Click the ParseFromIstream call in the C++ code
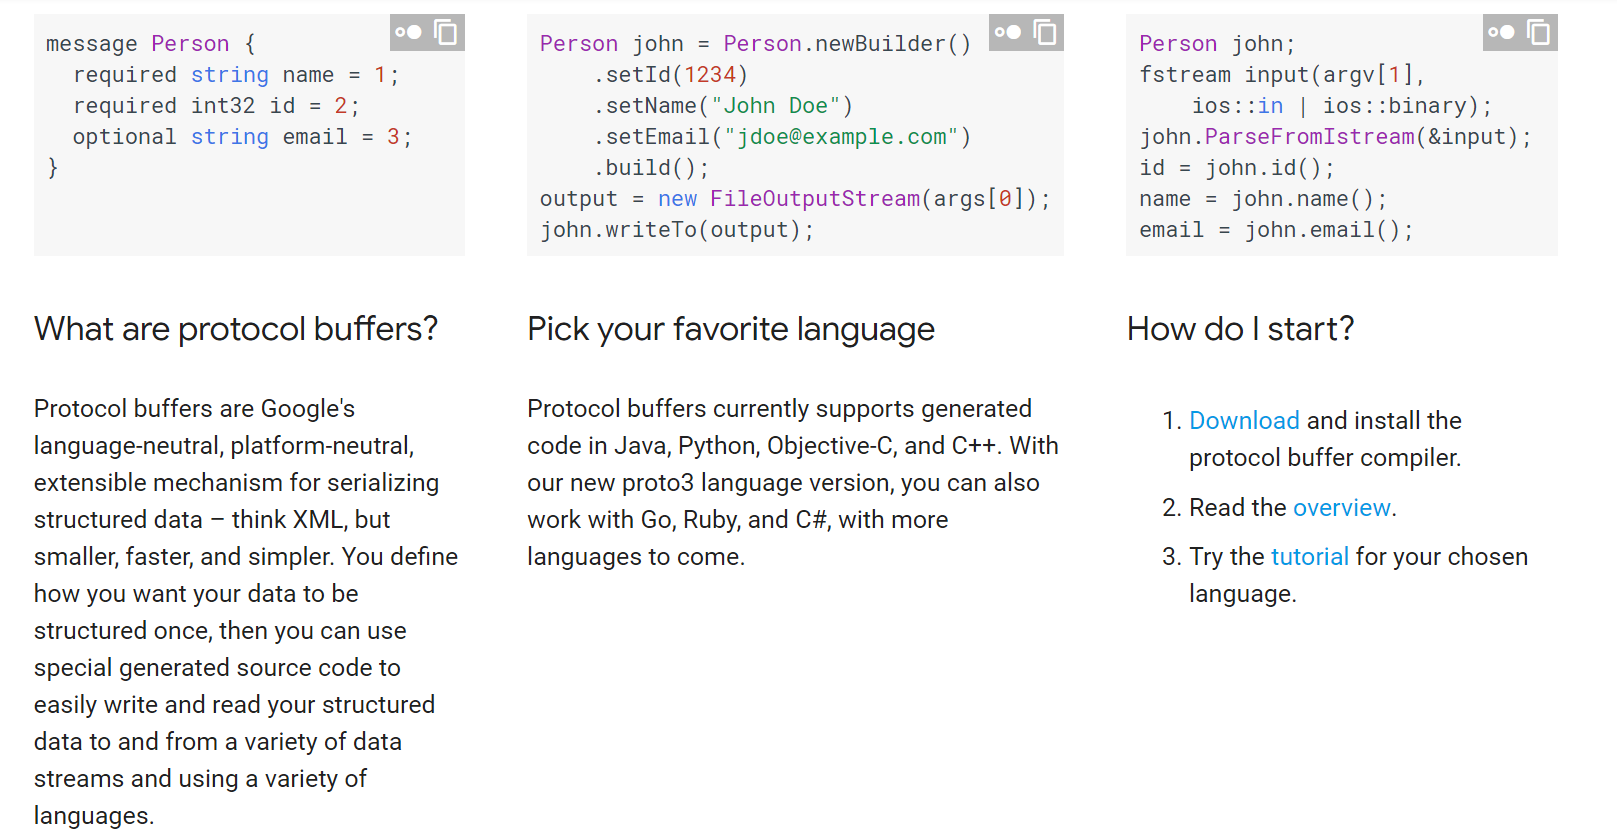 (1309, 137)
